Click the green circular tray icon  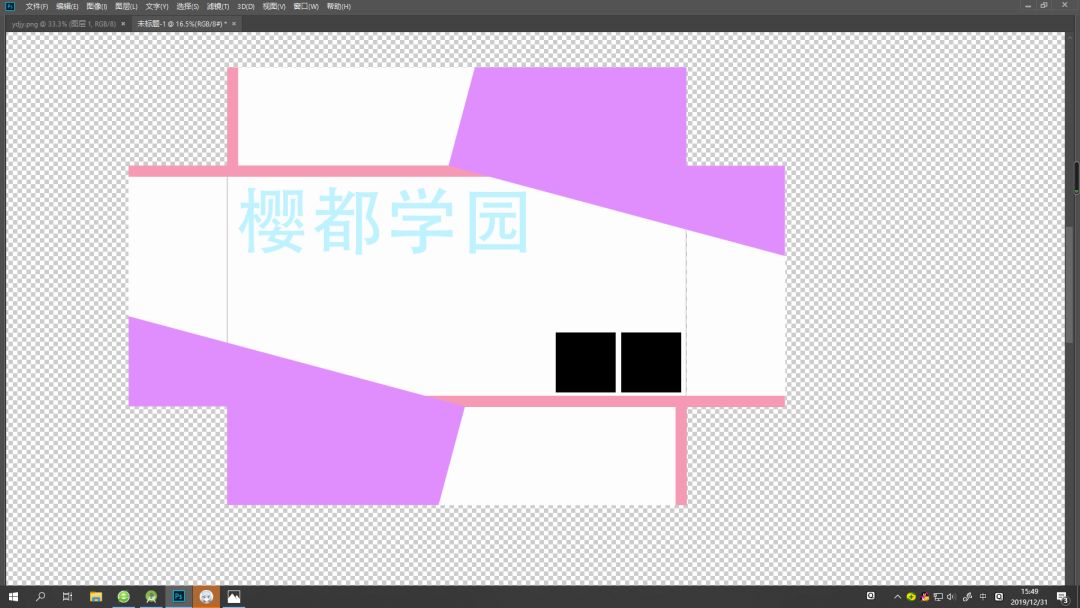pyautogui.click(x=911, y=597)
